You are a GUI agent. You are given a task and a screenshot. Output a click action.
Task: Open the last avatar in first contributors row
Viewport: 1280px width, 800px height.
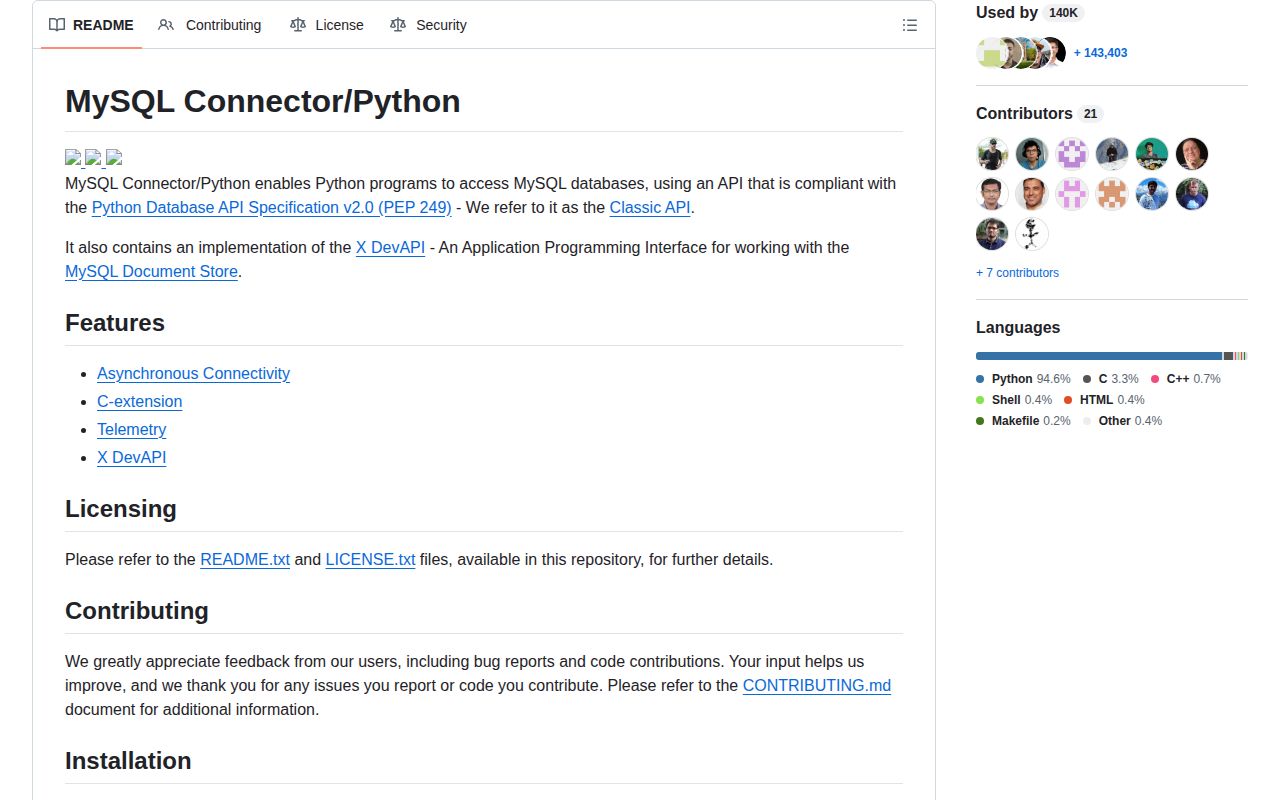coord(1192,154)
